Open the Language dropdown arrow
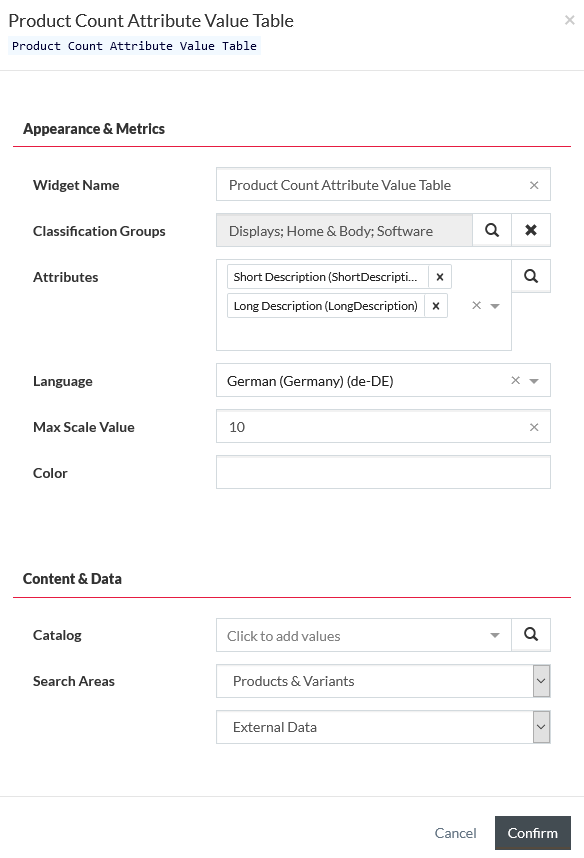This screenshot has height=858, width=584. pos(534,381)
